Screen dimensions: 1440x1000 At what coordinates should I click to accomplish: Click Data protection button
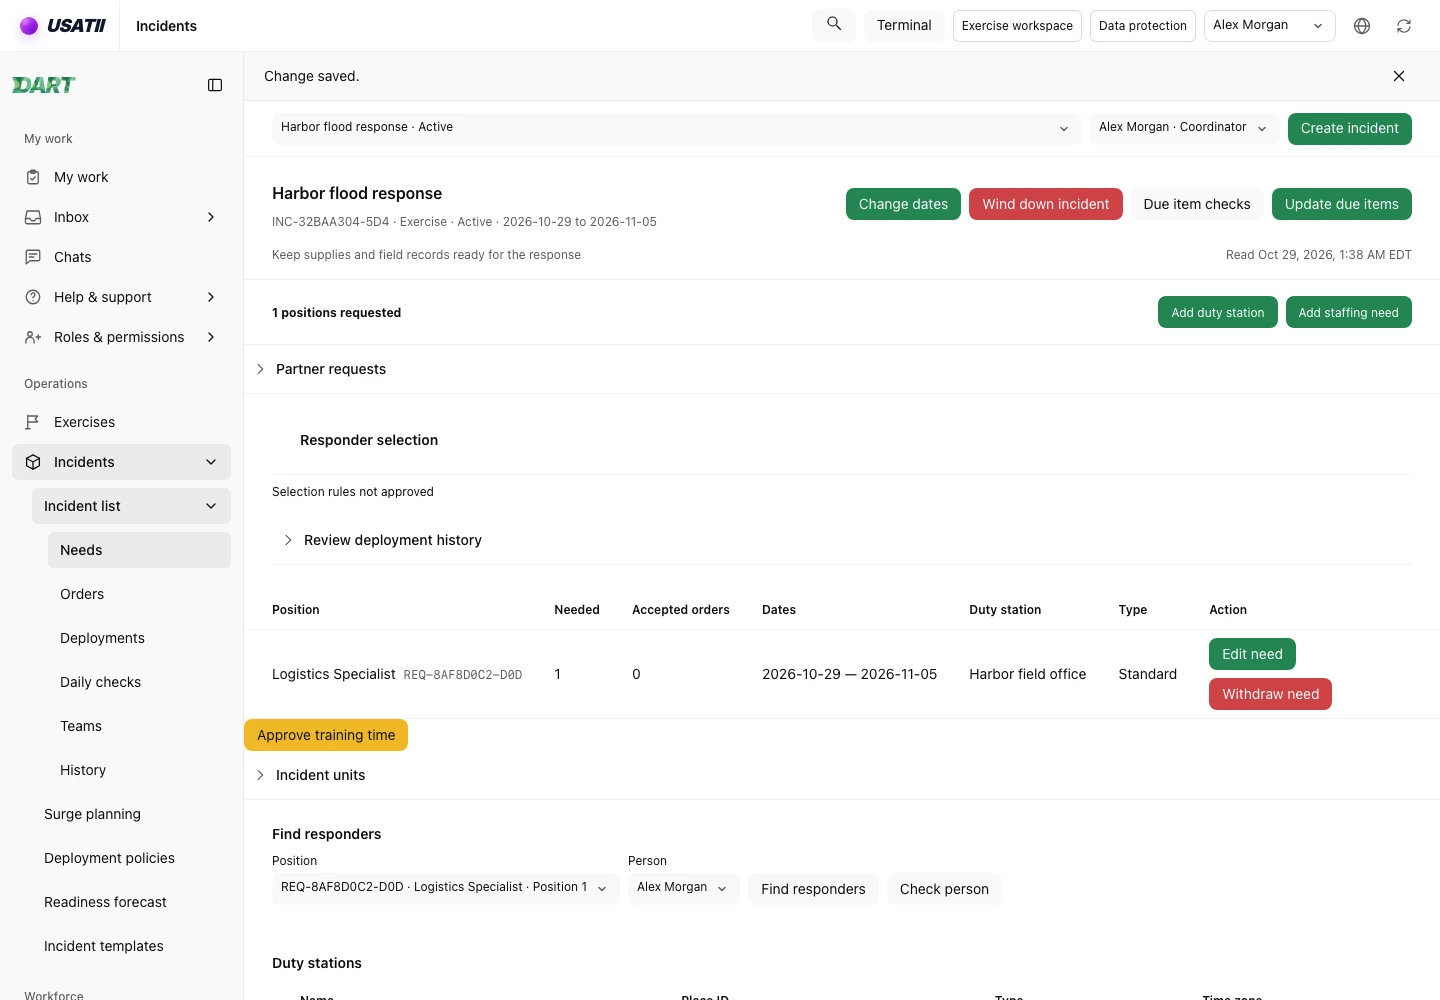1143,26
